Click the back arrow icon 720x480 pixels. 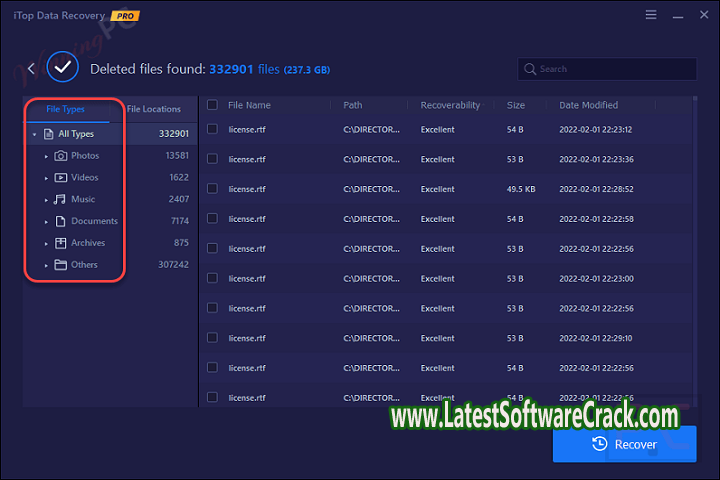pyautogui.click(x=31, y=68)
